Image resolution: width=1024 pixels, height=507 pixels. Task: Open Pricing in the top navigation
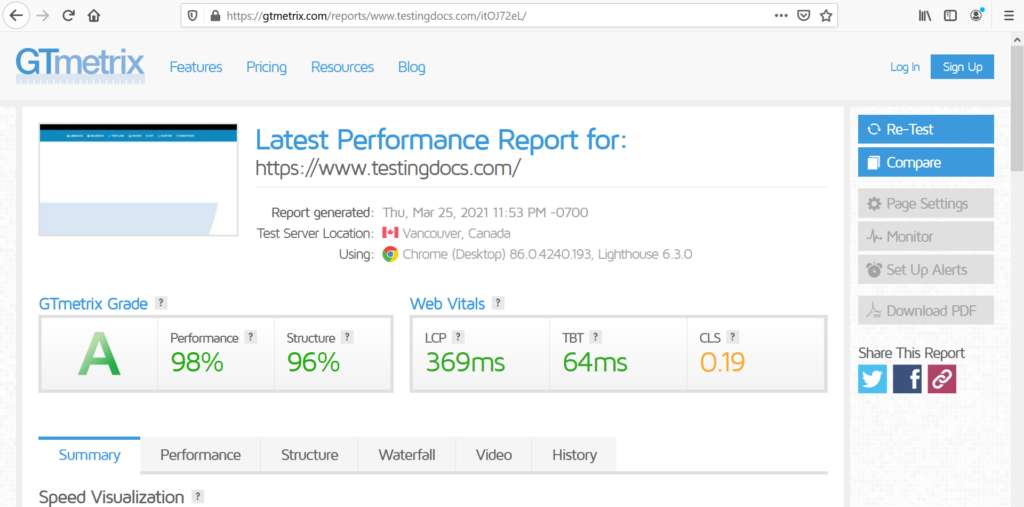[x=266, y=67]
